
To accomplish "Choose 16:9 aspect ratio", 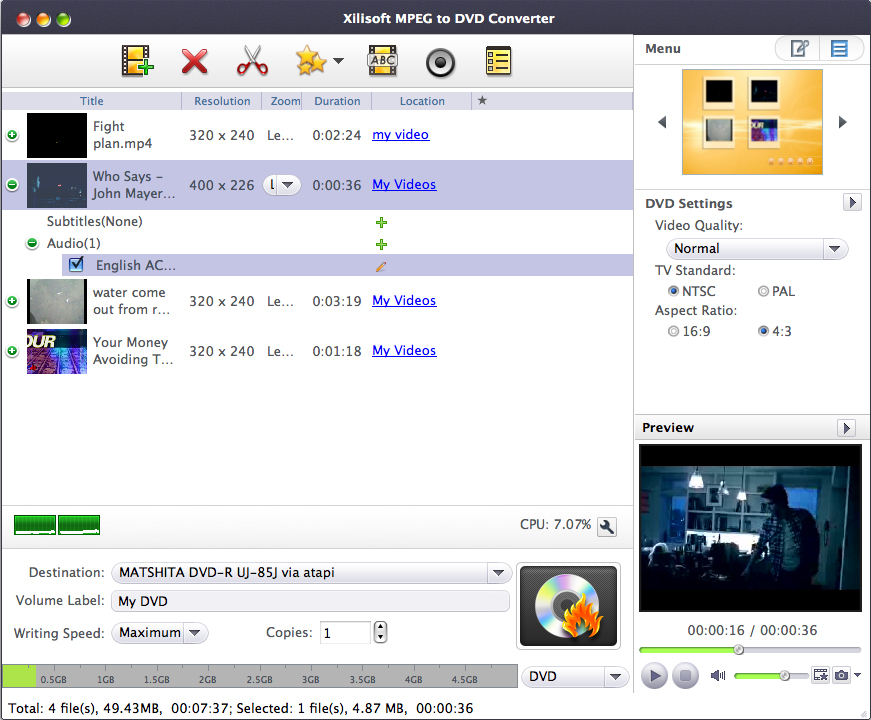I will pyautogui.click(x=673, y=331).
